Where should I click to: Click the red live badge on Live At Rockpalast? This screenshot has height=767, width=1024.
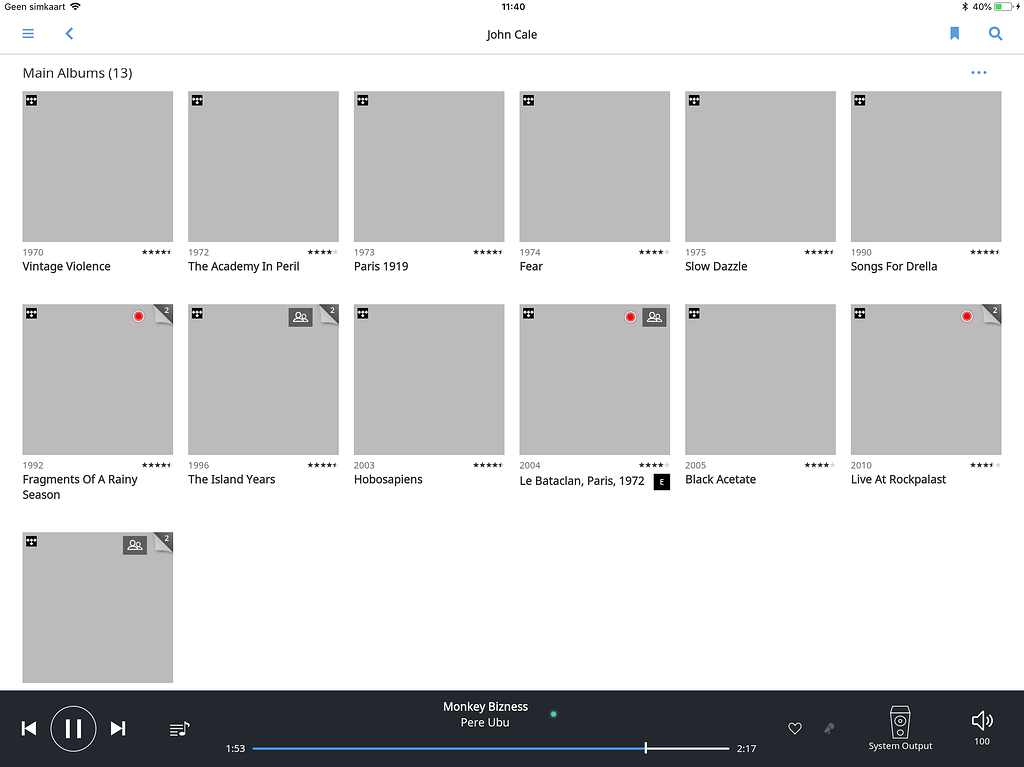(x=966, y=315)
